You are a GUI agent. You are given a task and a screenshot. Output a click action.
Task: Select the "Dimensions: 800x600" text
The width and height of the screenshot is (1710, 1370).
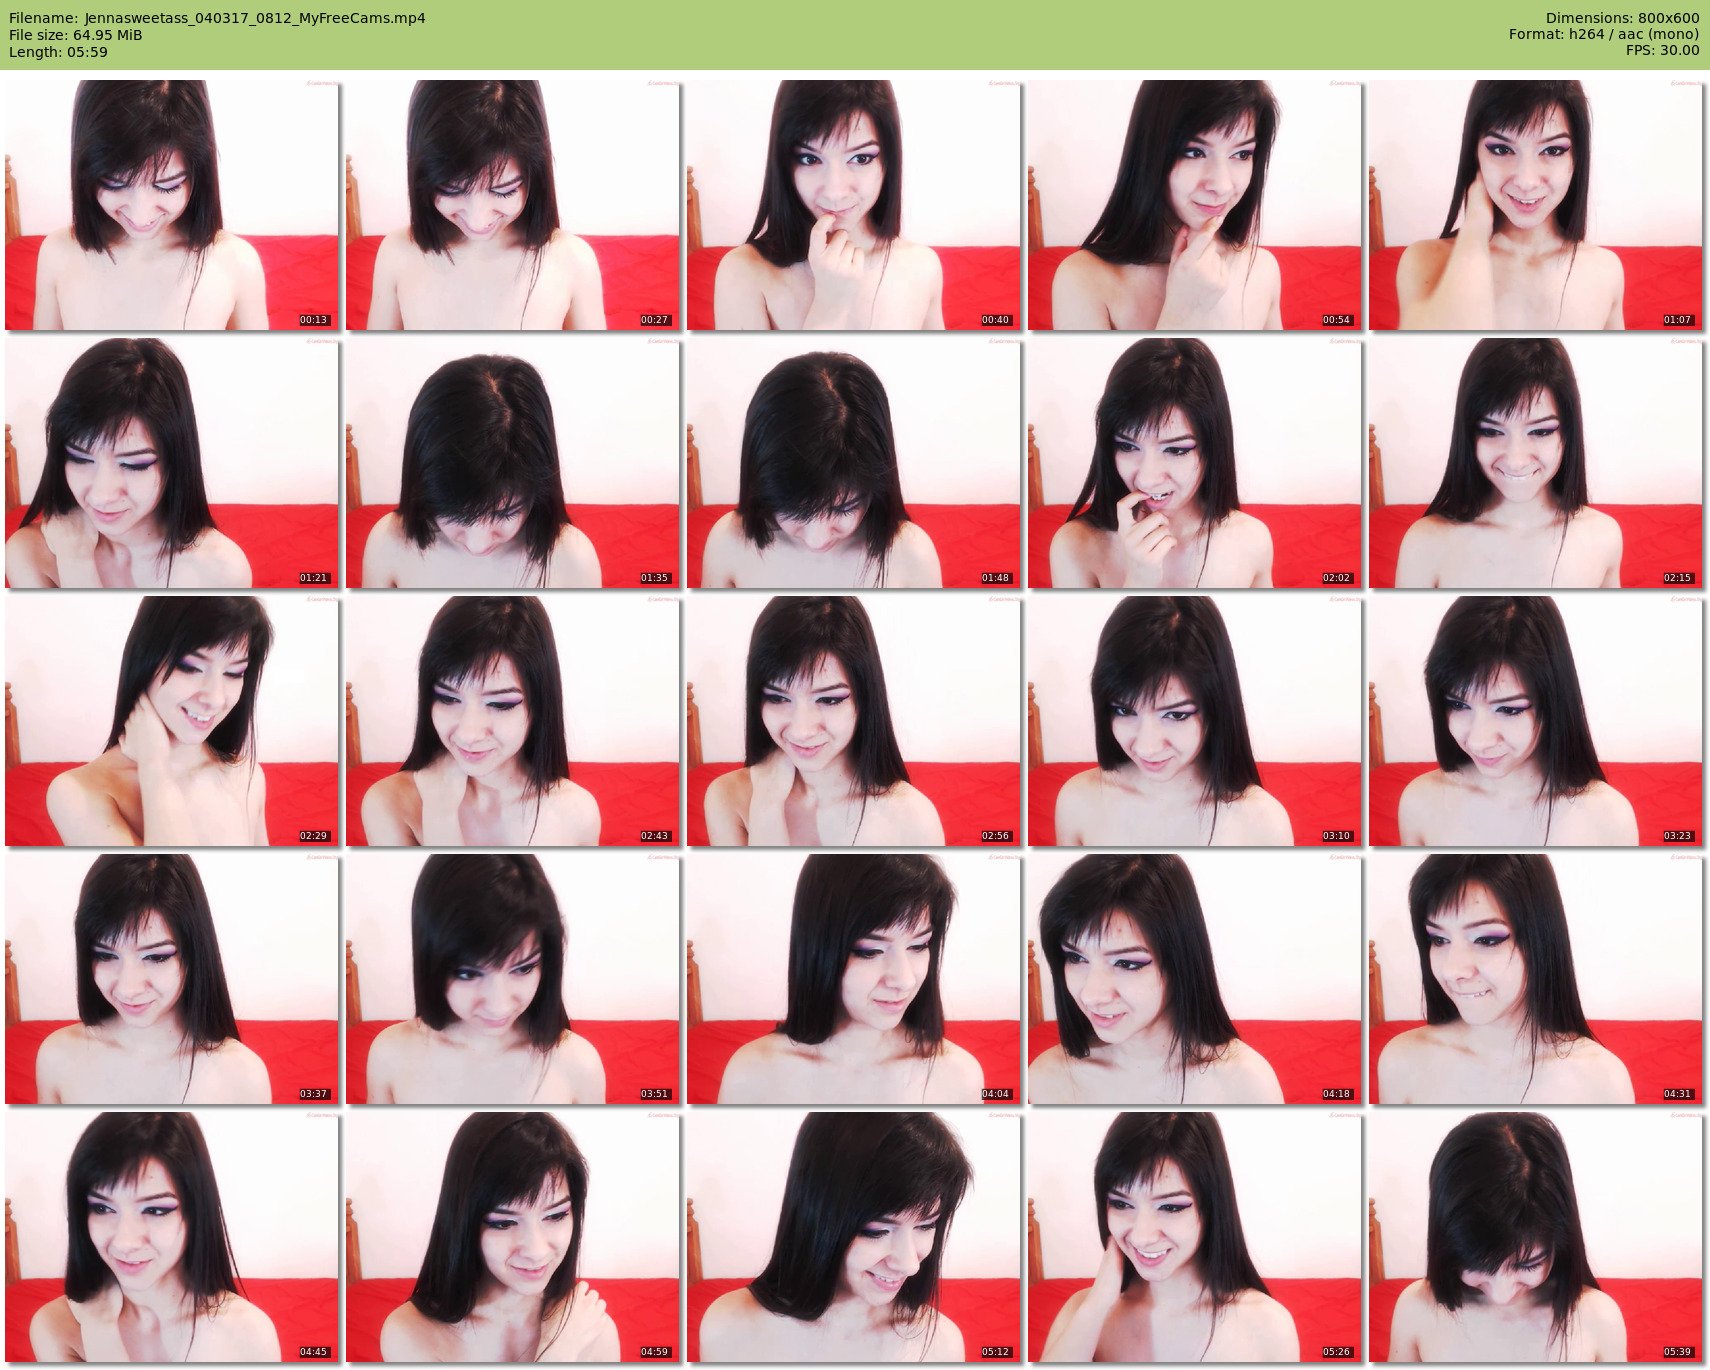click(x=1622, y=18)
